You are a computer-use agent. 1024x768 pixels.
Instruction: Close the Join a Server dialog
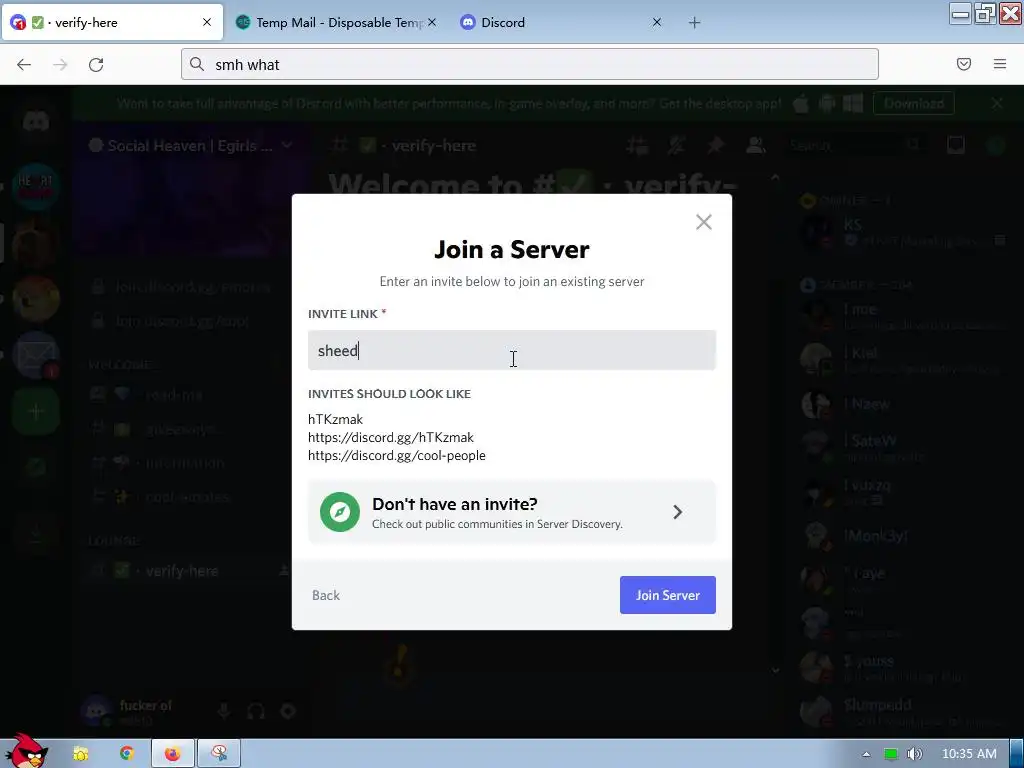[x=703, y=222]
